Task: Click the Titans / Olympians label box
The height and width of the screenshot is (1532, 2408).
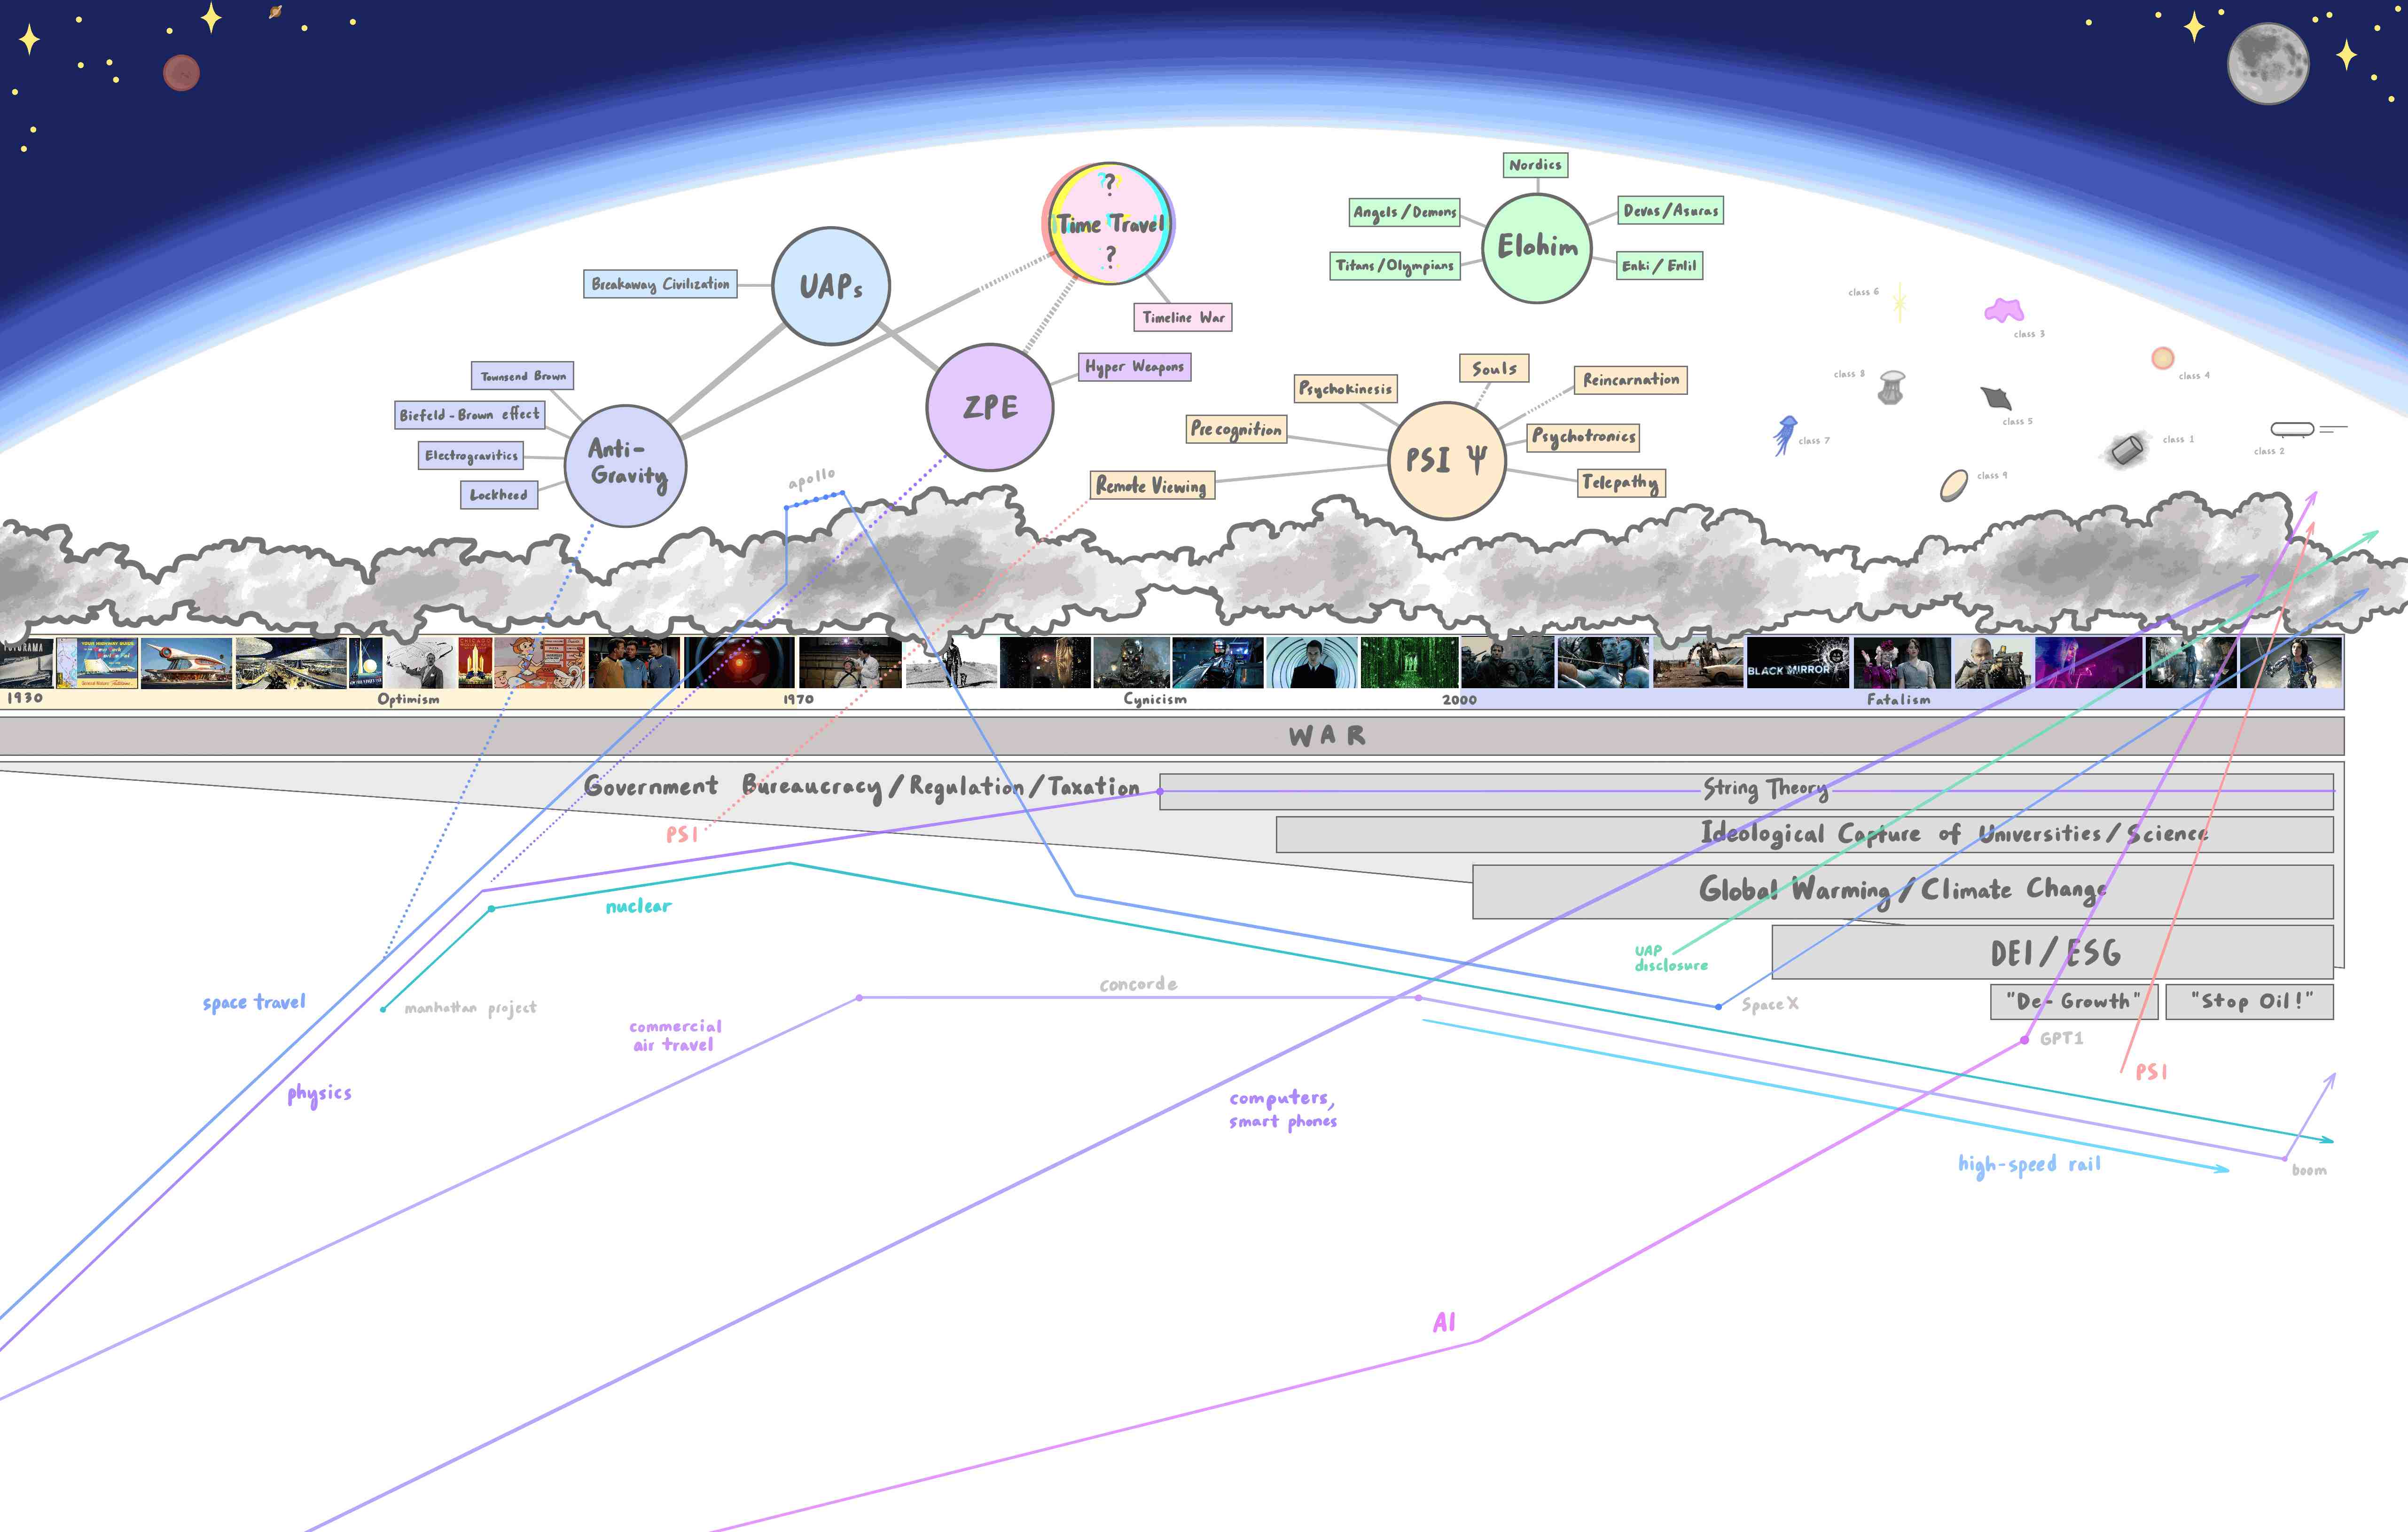Action: pos(1395,266)
